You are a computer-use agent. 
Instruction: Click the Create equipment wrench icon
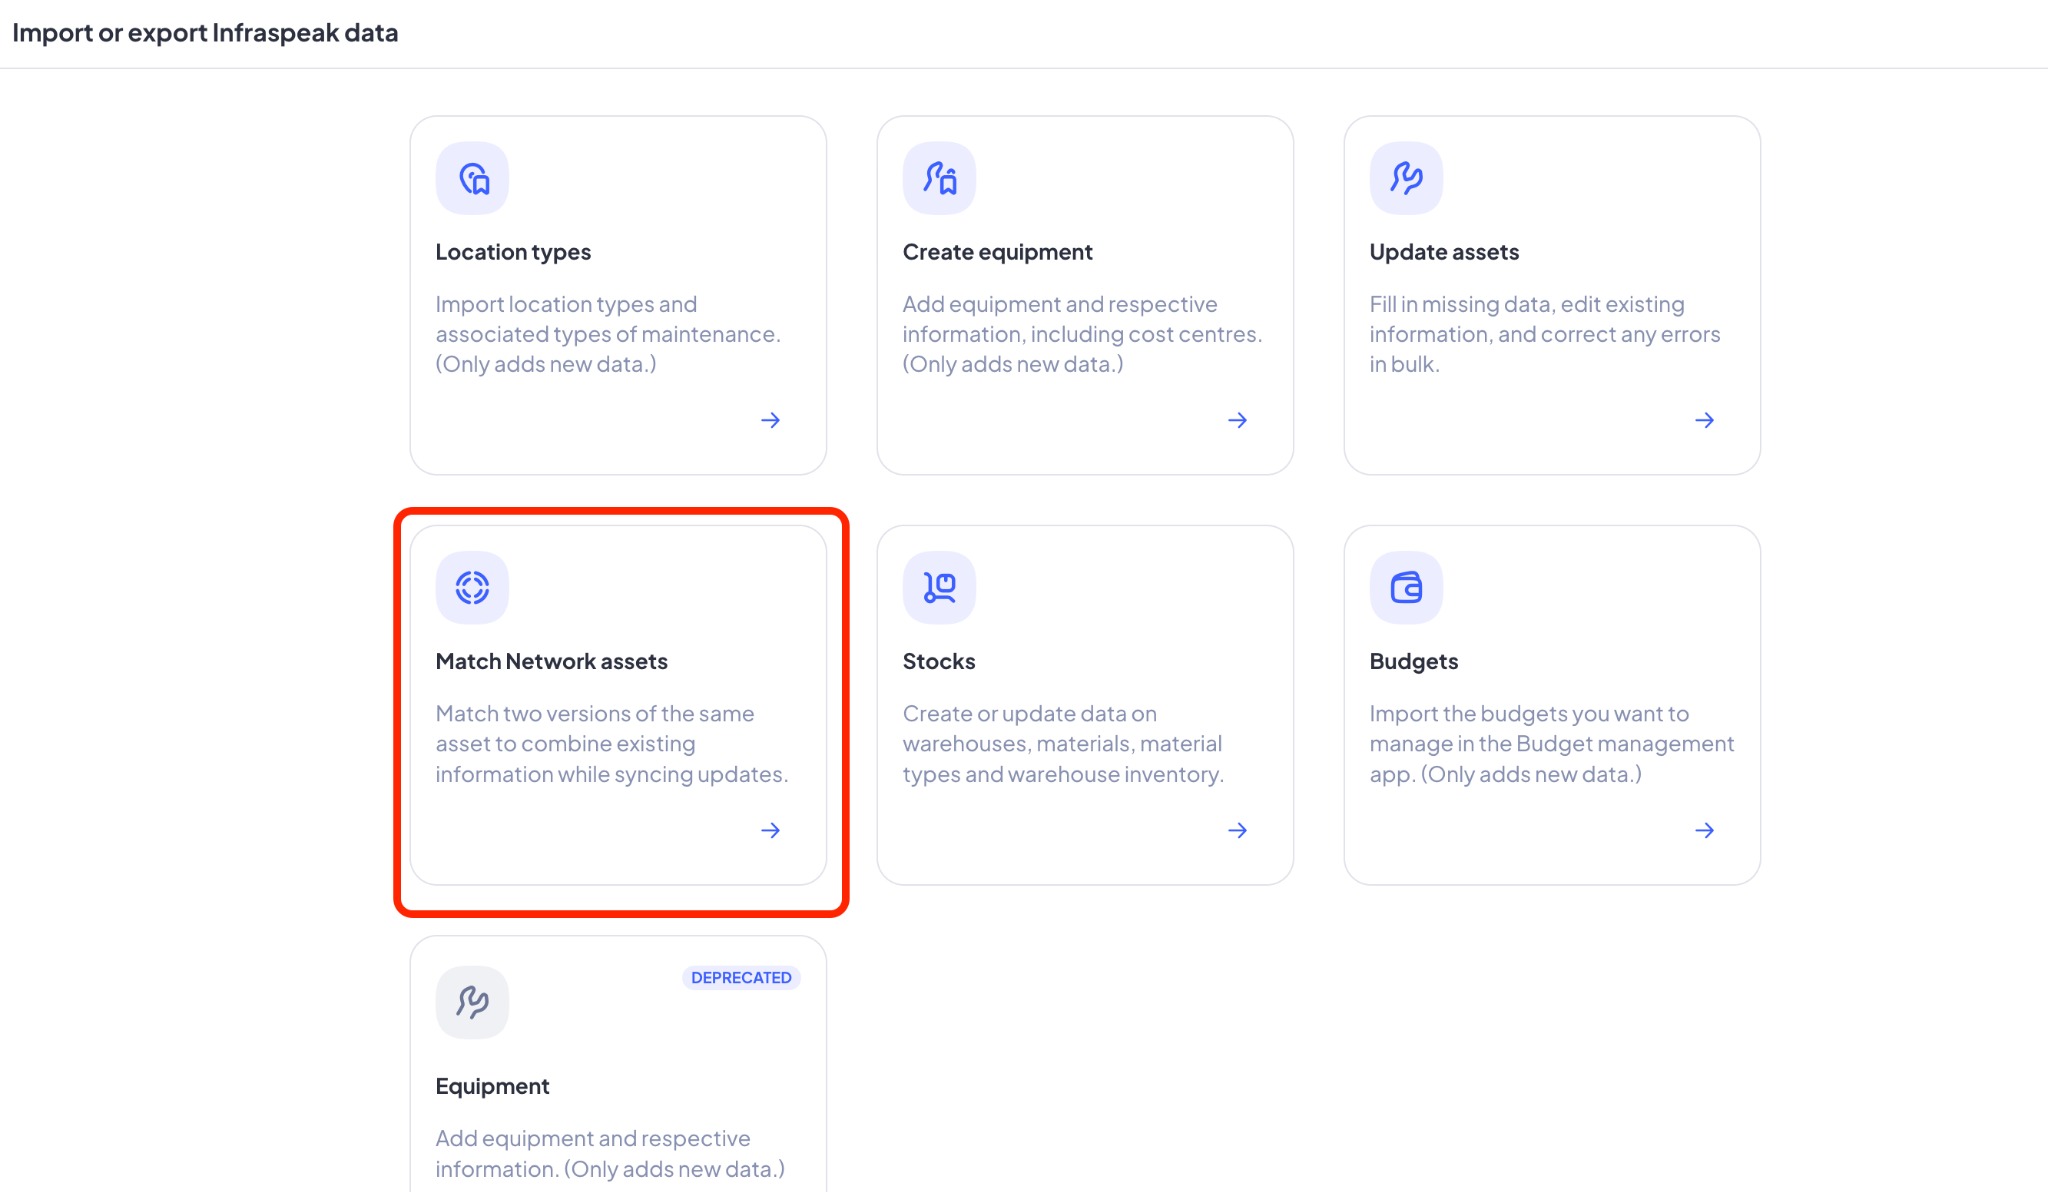(939, 179)
